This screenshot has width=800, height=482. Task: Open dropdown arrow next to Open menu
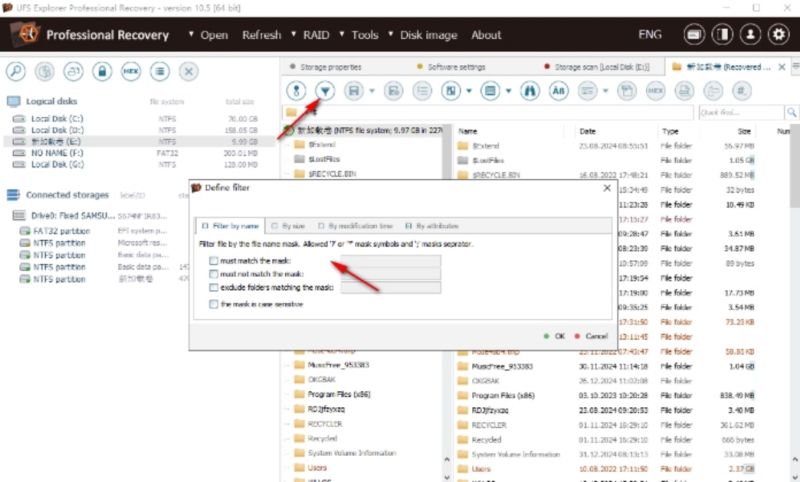tap(191, 34)
